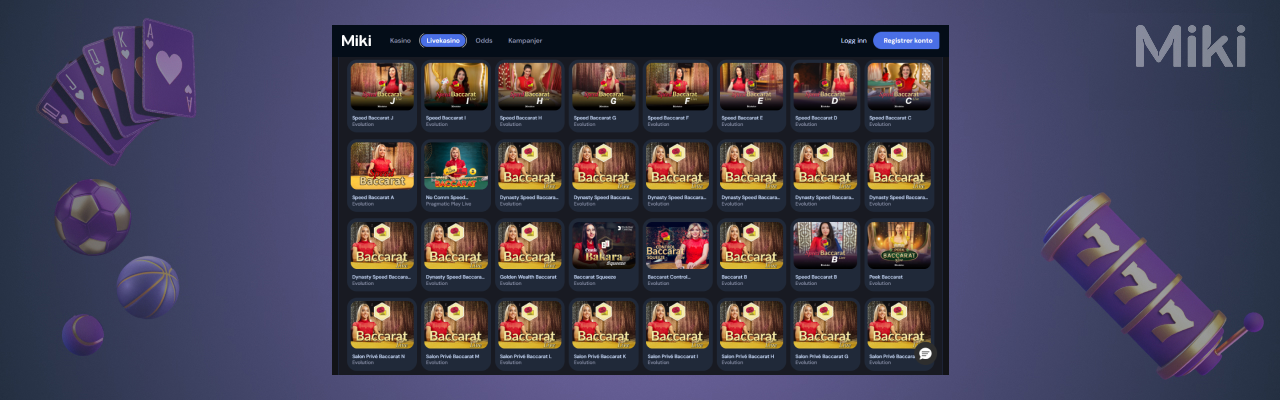Open the Salon Privé Baccarat N thumbnail
1280x400 pixels.
(382, 324)
